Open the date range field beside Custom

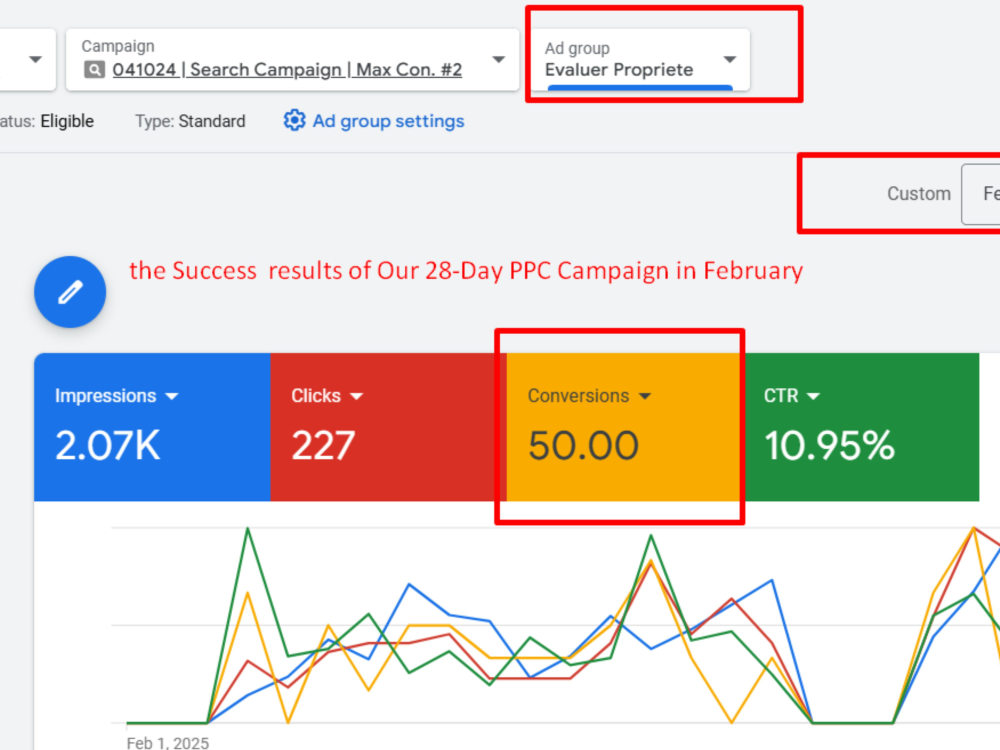[x=981, y=194]
